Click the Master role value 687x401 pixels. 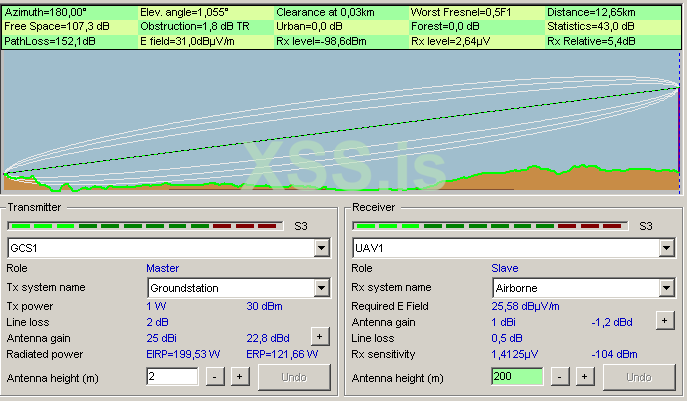[x=163, y=268]
